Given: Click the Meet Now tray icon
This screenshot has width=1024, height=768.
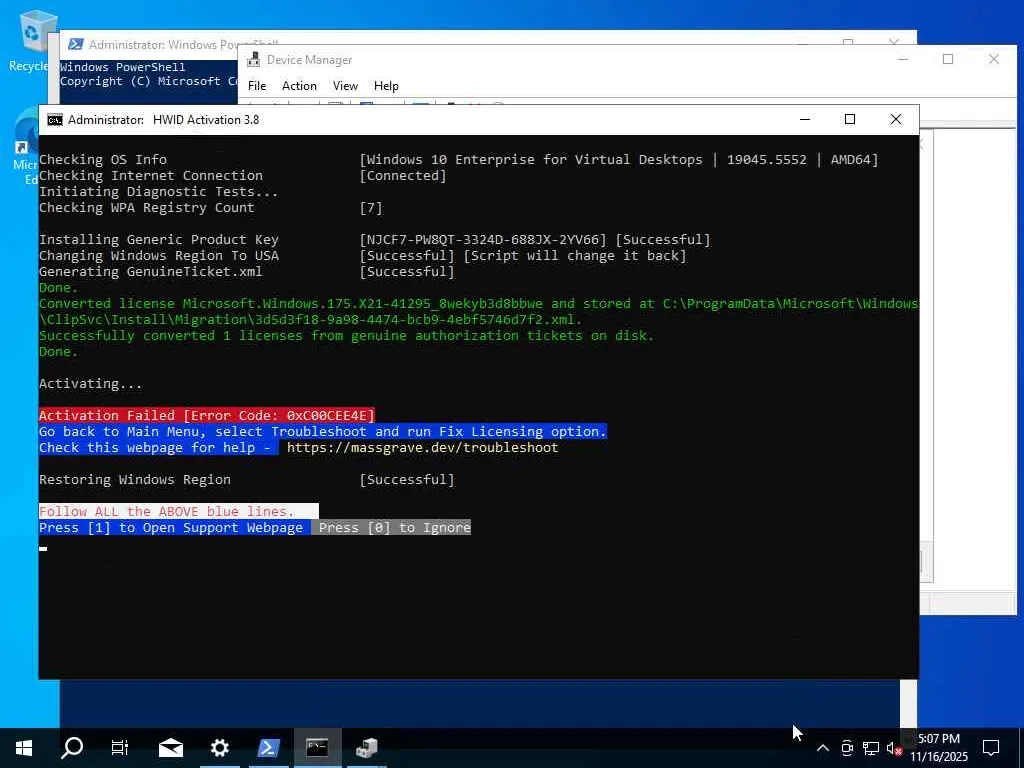Looking at the screenshot, I should 847,748.
